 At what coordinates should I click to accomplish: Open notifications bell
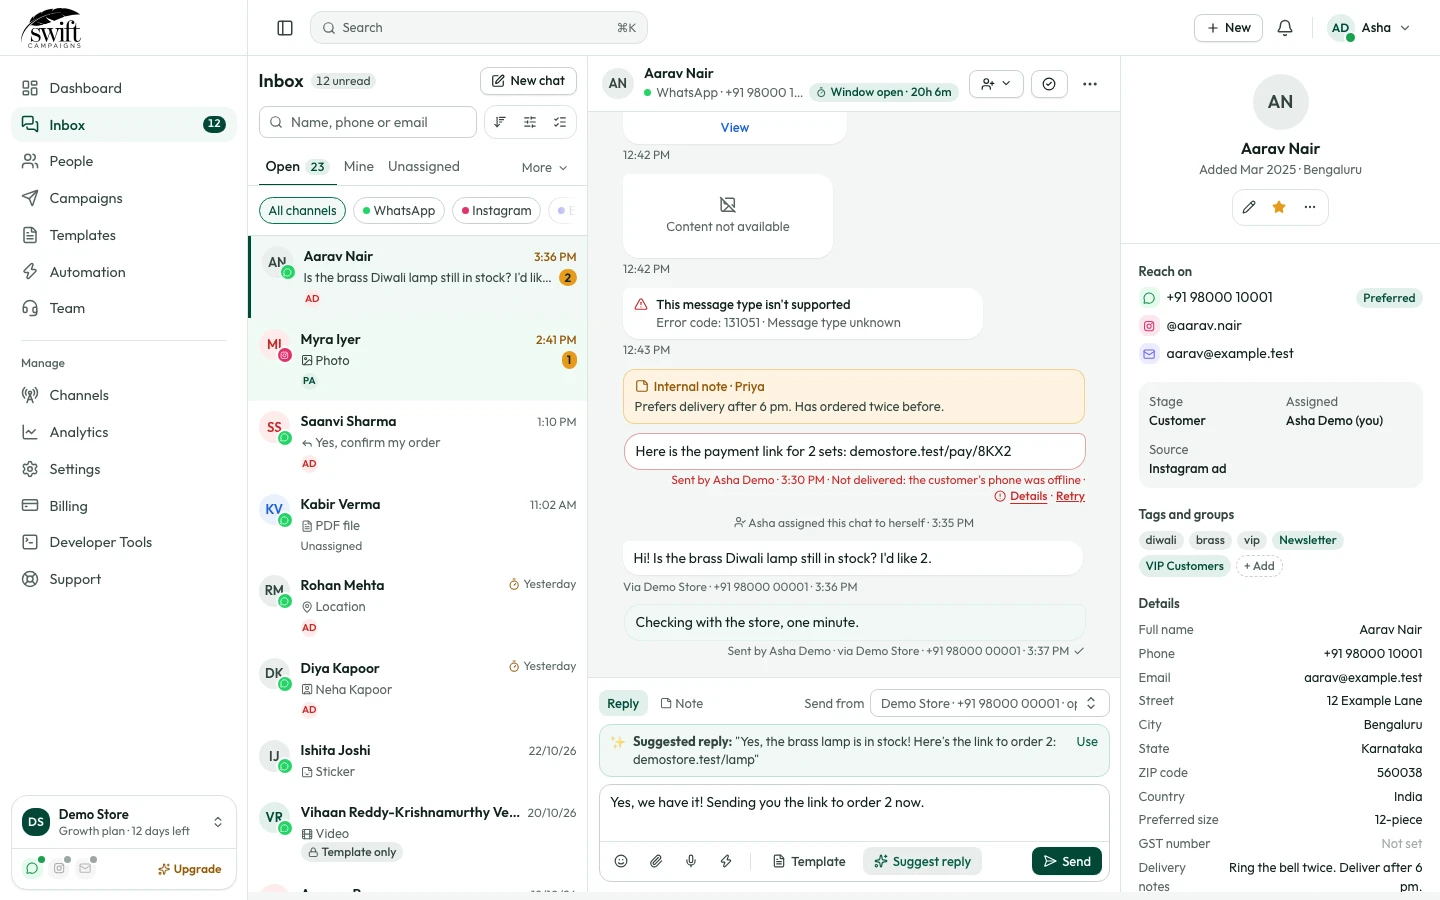(x=1285, y=28)
